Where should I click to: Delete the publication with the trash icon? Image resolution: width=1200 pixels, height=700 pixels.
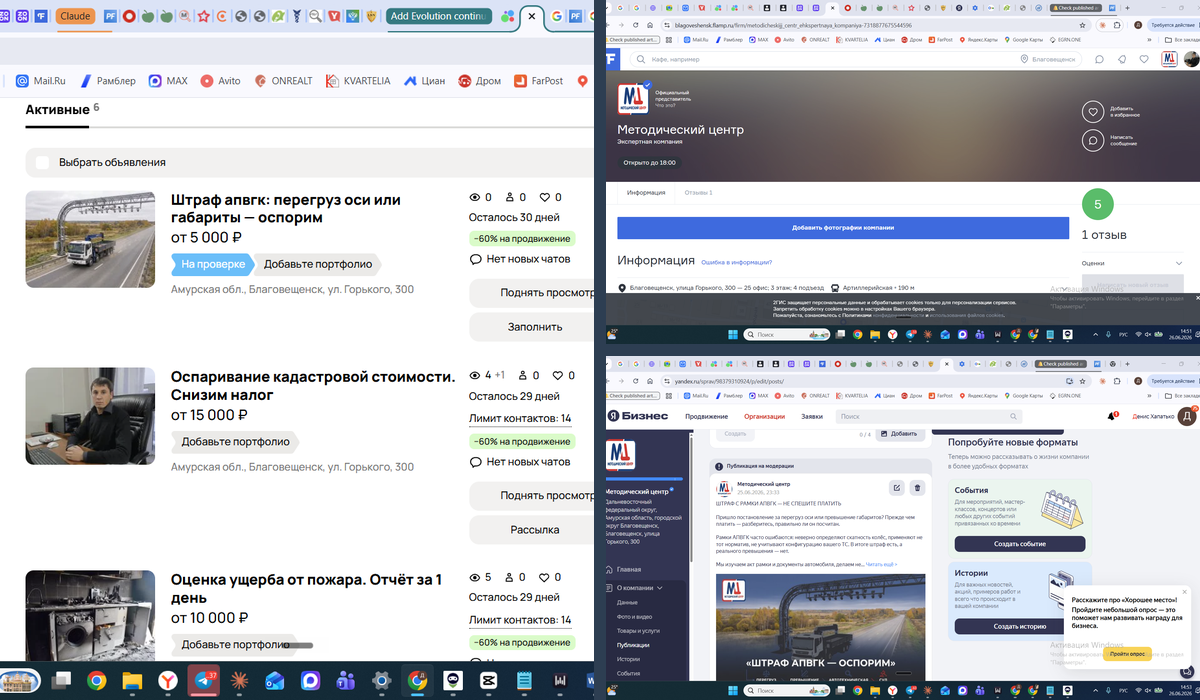pyautogui.click(x=918, y=487)
